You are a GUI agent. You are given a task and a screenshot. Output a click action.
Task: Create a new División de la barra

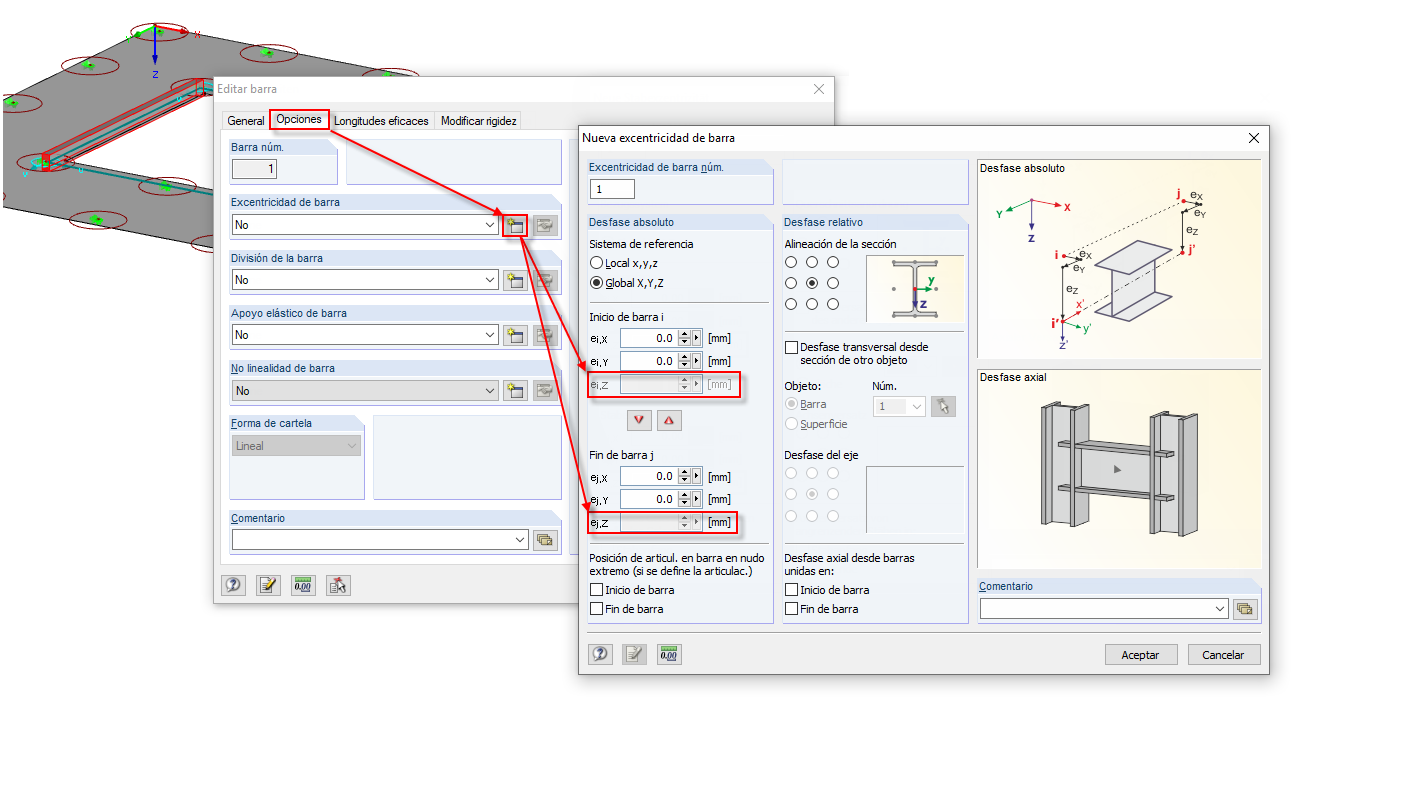(515, 280)
